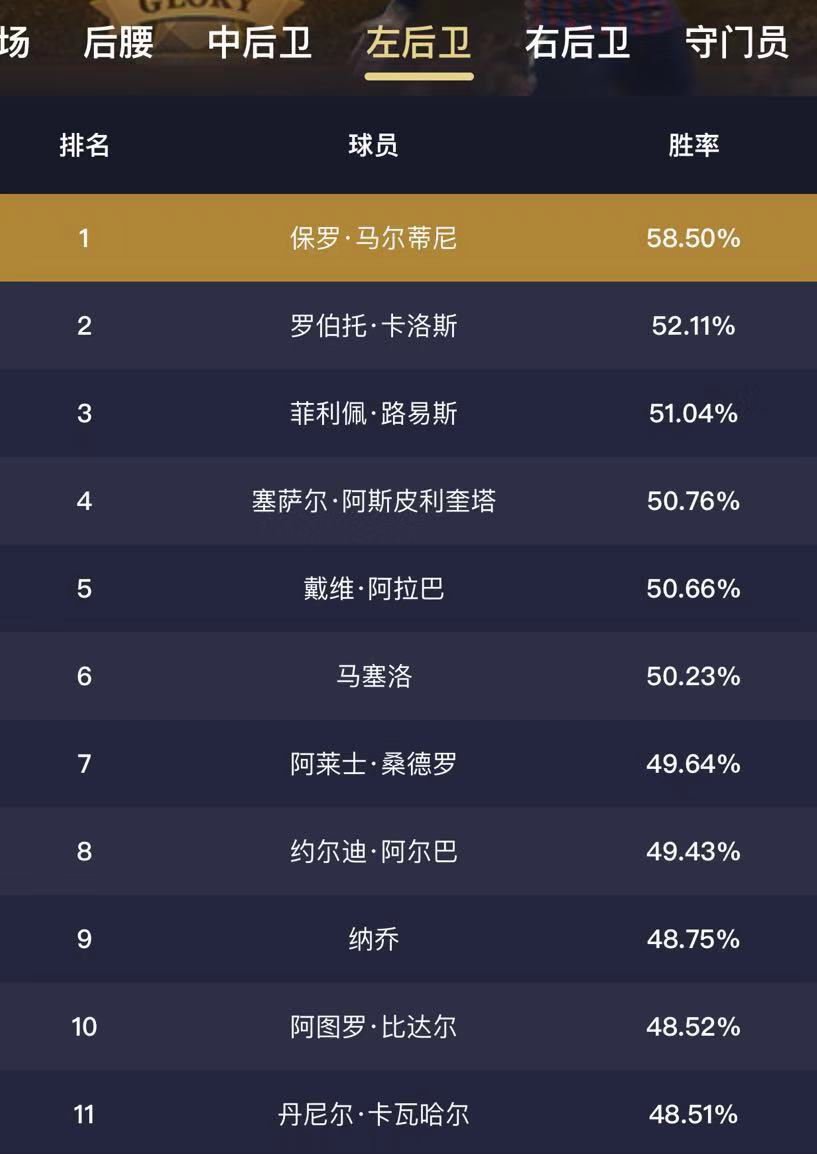817x1154 pixels.
Task: Select the 左后卫 tab
Action: [x=418, y=43]
